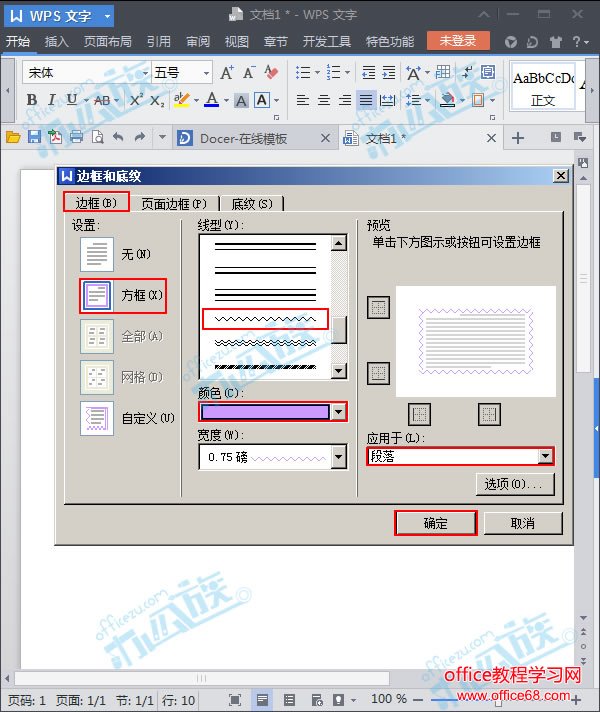Toggle left border in preview
The image size is (600, 712).
[x=419, y=414]
